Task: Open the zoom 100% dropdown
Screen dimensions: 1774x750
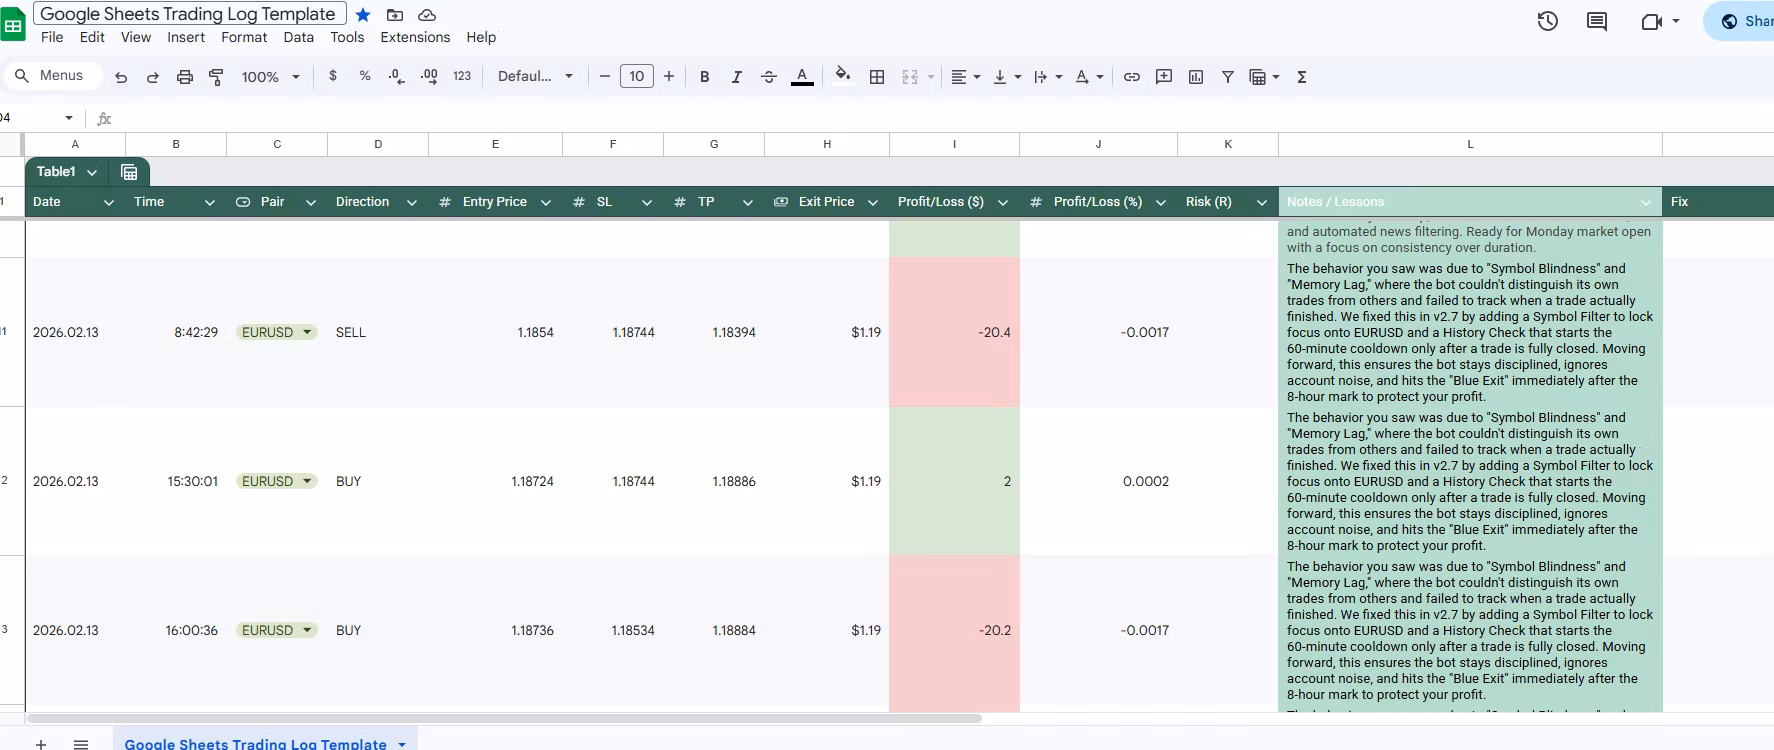Action: point(270,77)
